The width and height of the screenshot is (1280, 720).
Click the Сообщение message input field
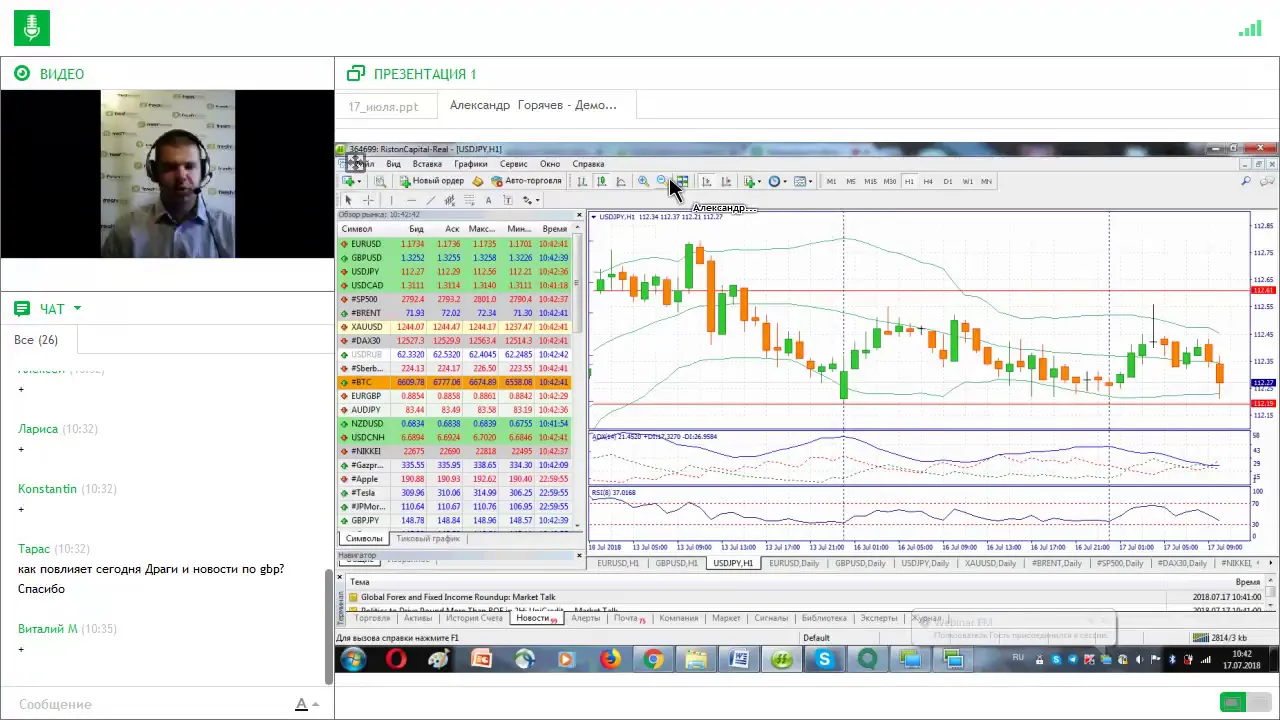point(150,704)
